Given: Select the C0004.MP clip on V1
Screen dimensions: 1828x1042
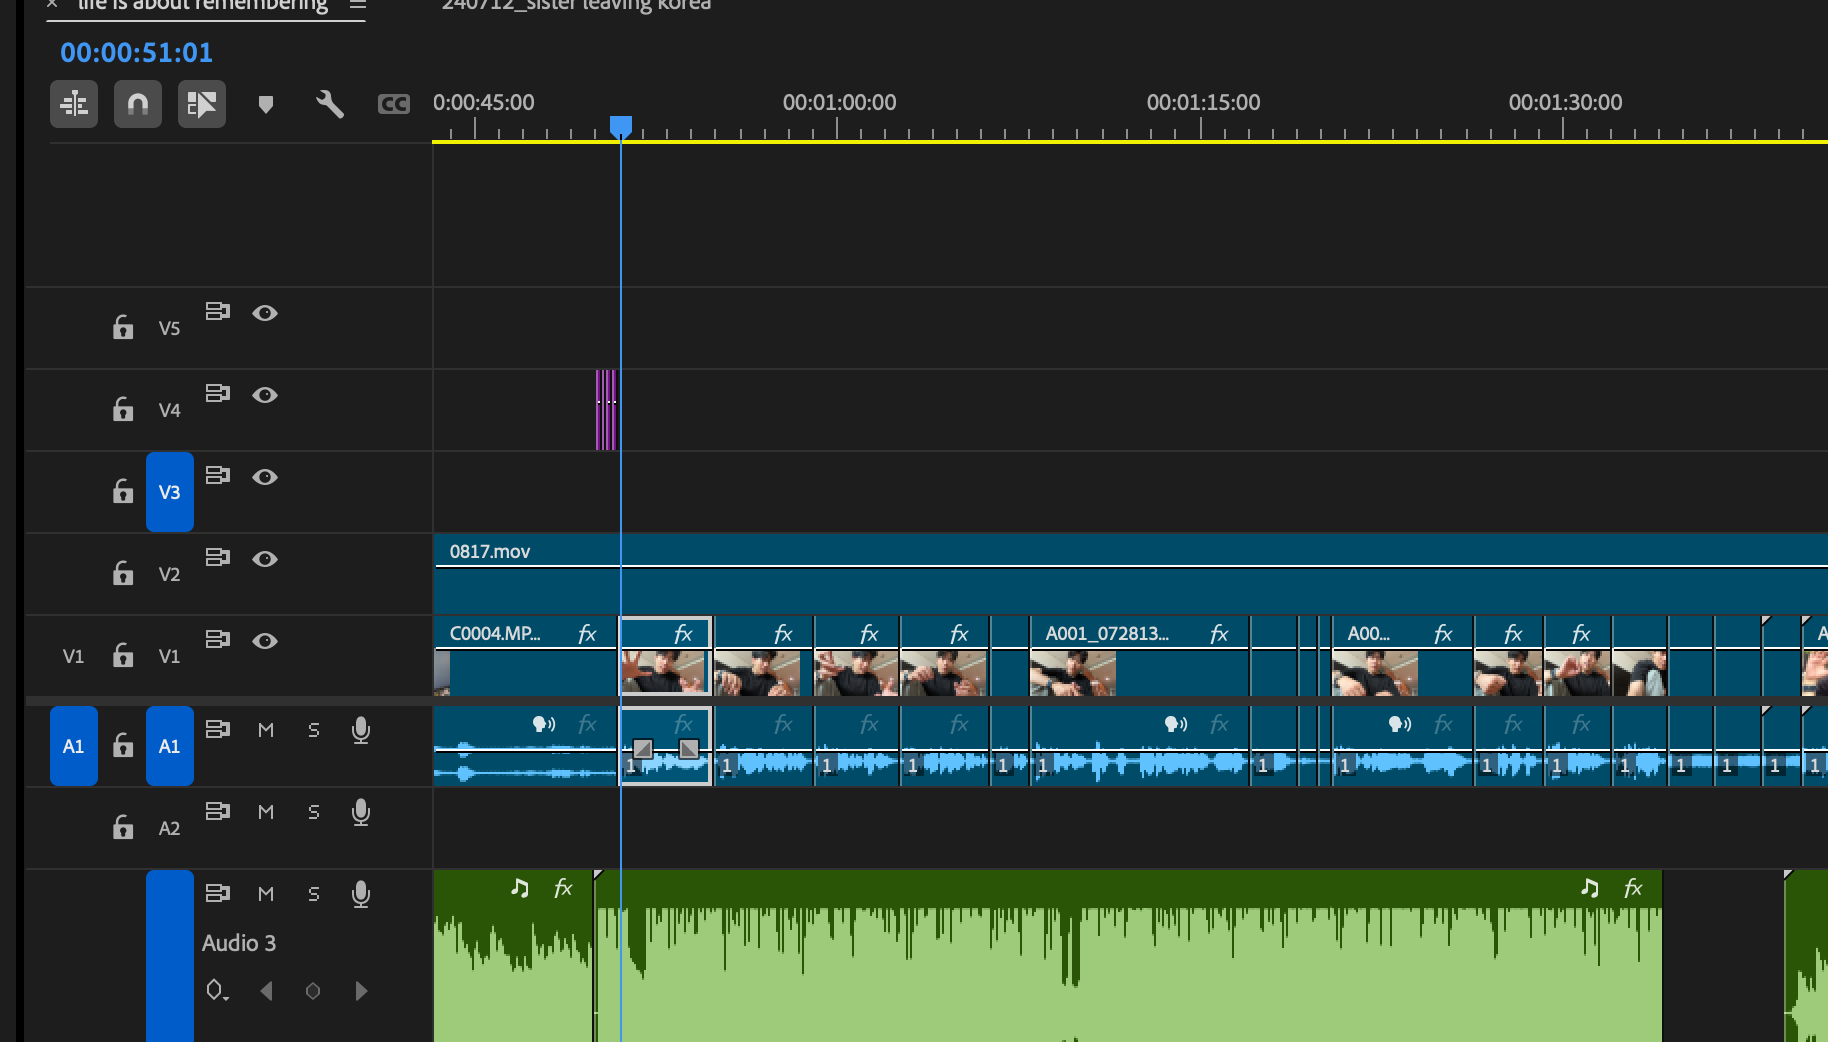Looking at the screenshot, I should click(526, 656).
